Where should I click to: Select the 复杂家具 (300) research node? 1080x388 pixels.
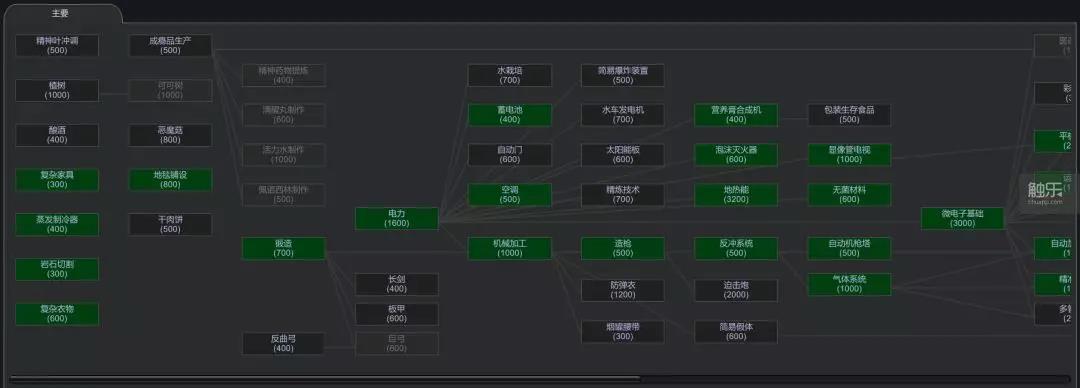tap(57, 180)
